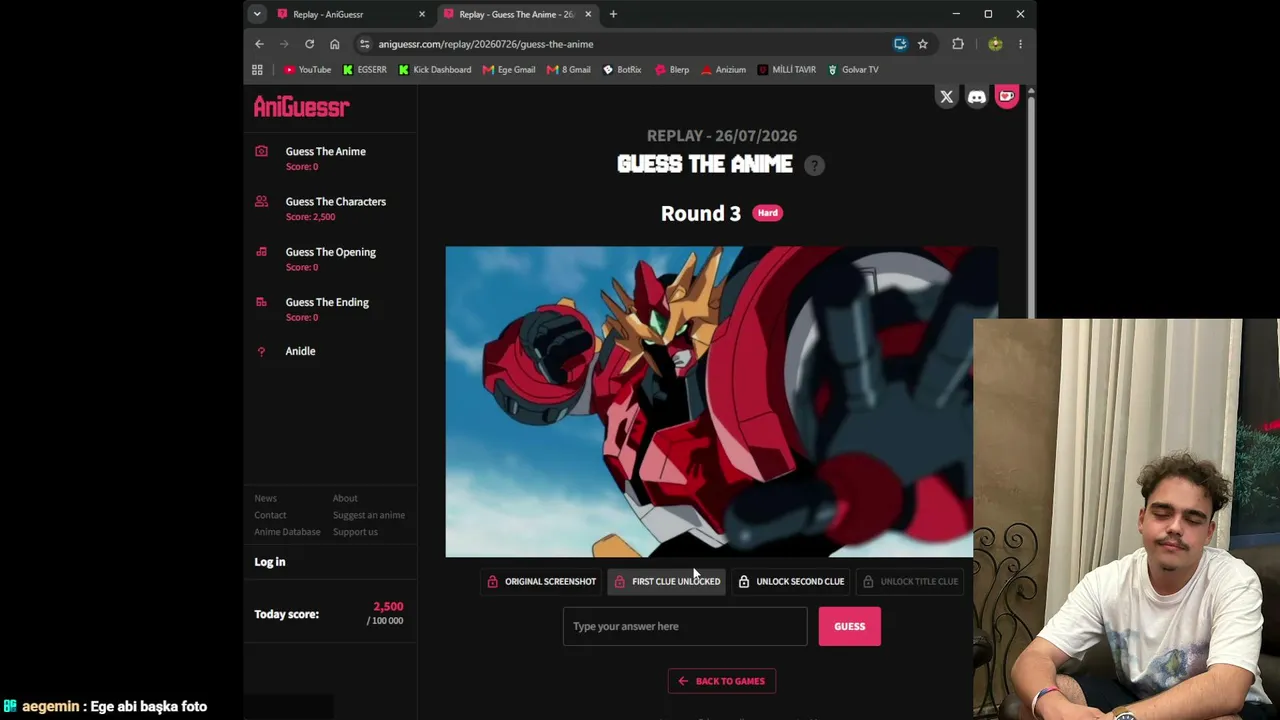Close the 'Replay - Guess The Anime' tab
The image size is (1280, 720).
point(588,14)
